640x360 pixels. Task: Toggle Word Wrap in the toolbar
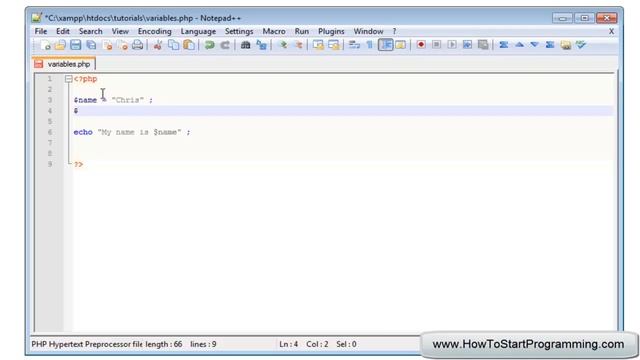354,45
